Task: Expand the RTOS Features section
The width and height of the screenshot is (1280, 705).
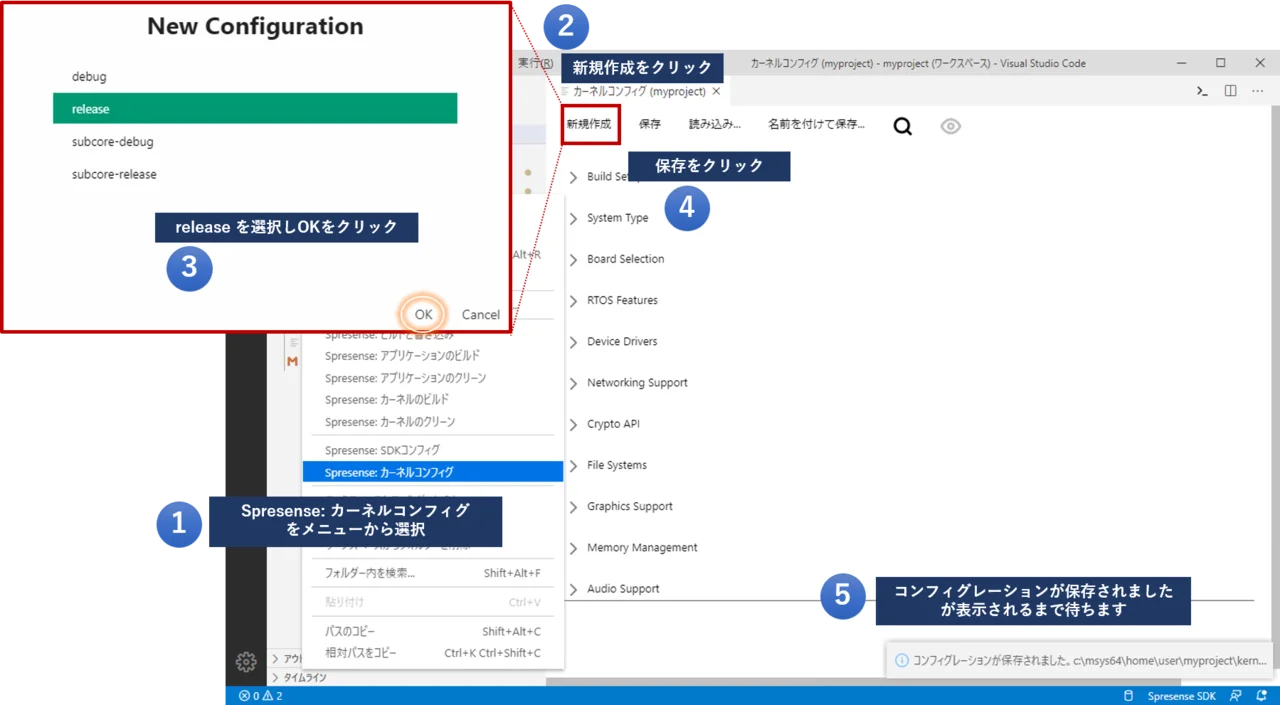Action: tap(614, 300)
